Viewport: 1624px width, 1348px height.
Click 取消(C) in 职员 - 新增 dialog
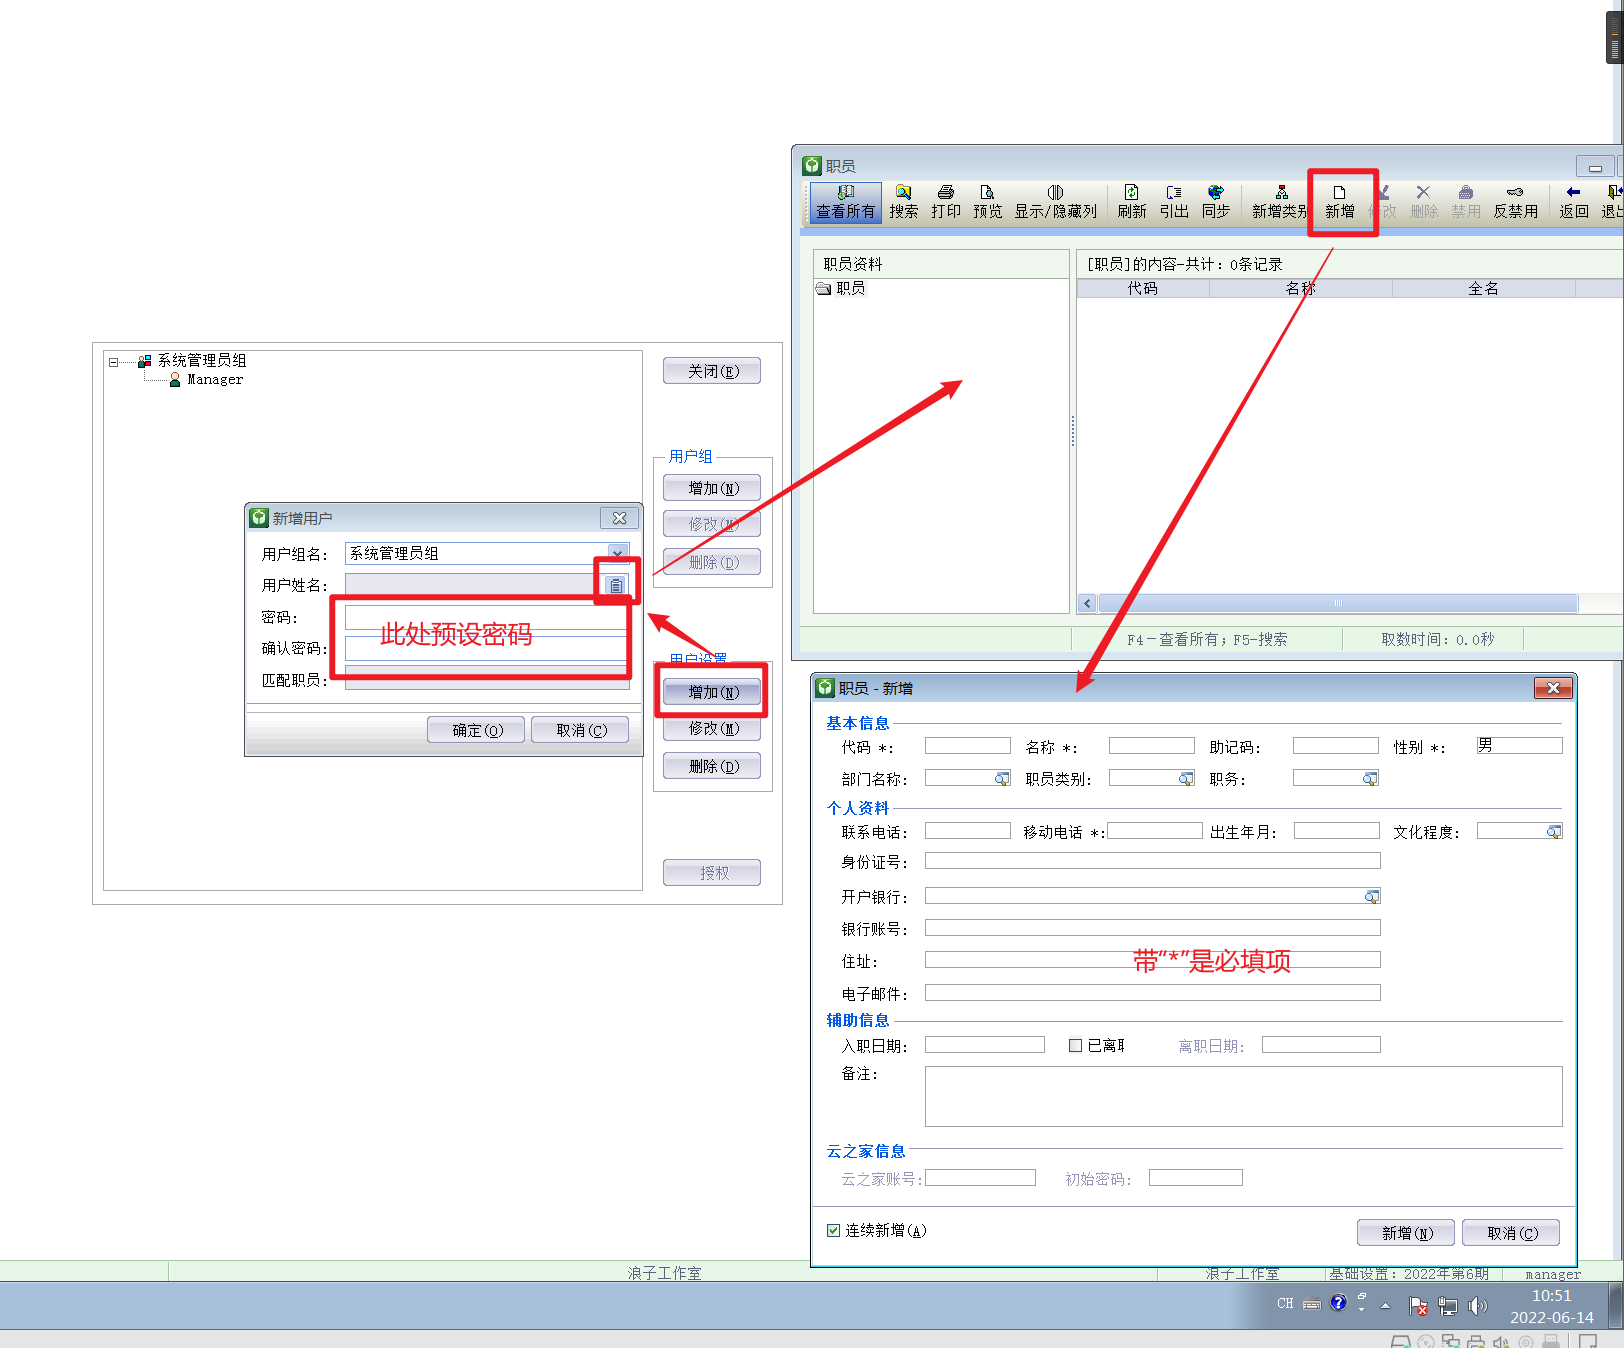pyautogui.click(x=1511, y=1233)
